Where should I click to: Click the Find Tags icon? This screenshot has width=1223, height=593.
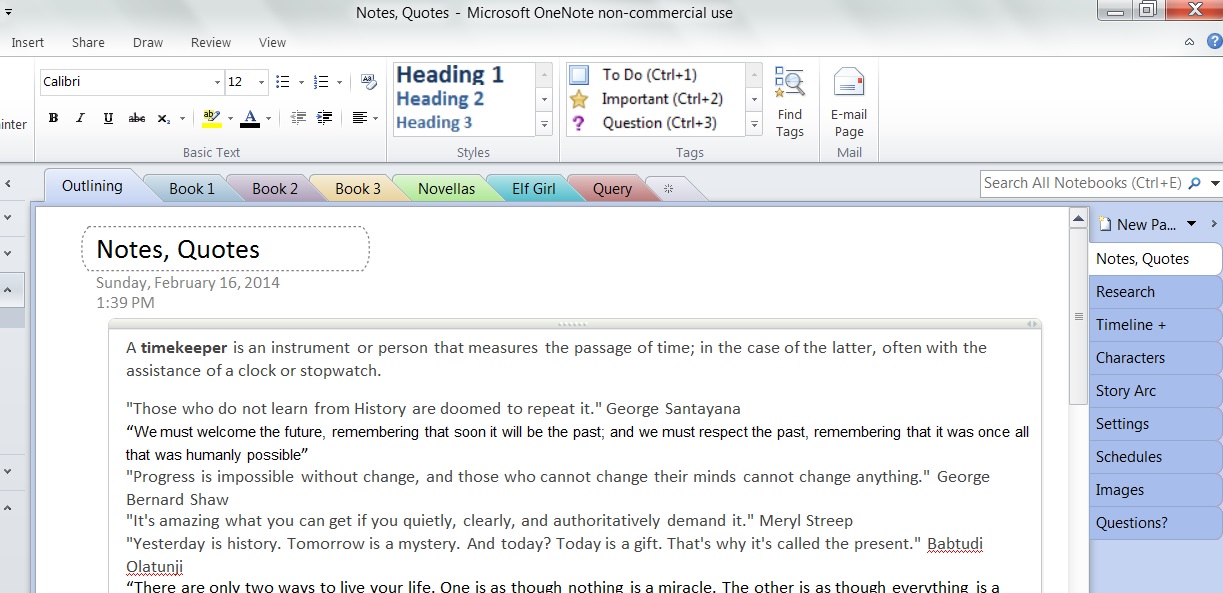click(x=789, y=83)
